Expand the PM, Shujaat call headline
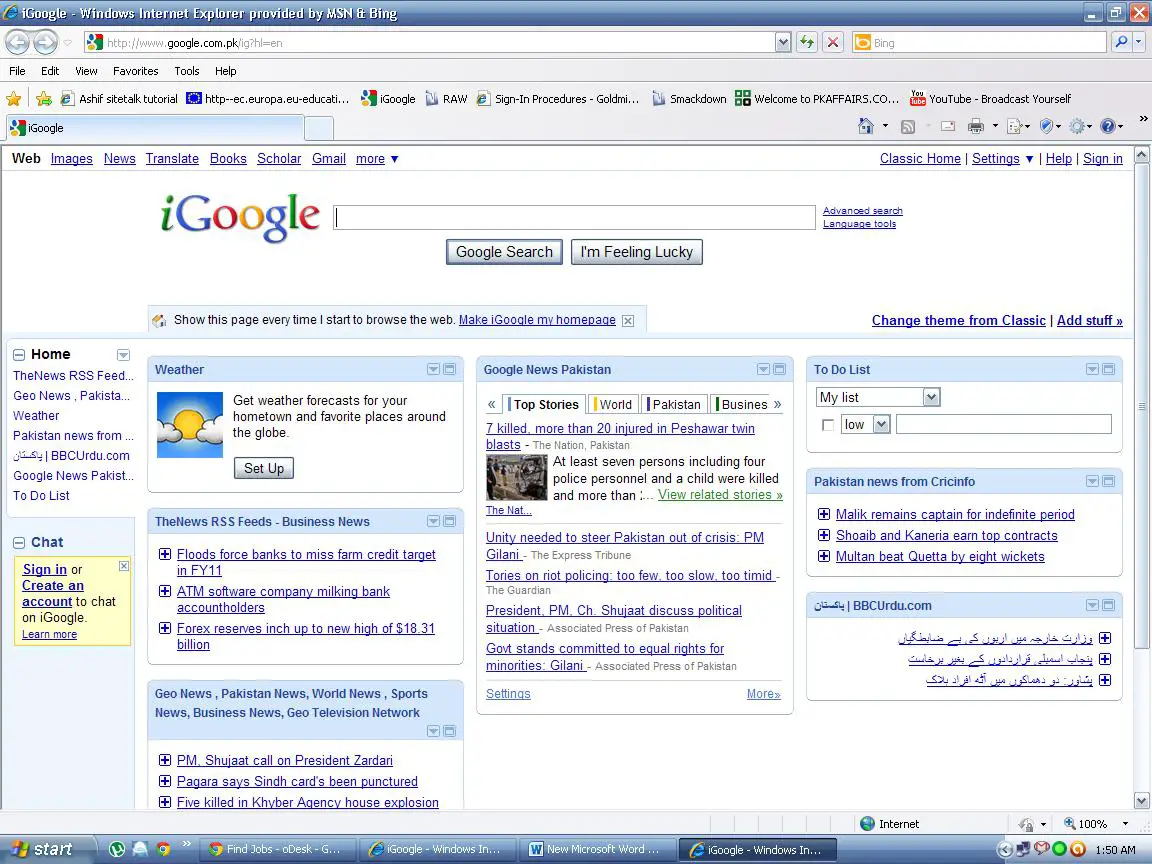This screenshot has height=864, width=1152. 165,760
